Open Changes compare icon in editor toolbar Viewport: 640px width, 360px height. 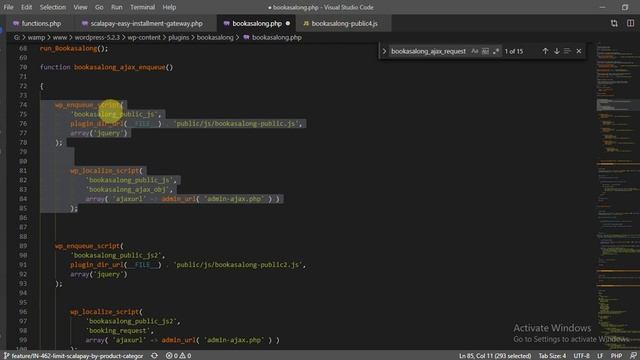(x=614, y=24)
